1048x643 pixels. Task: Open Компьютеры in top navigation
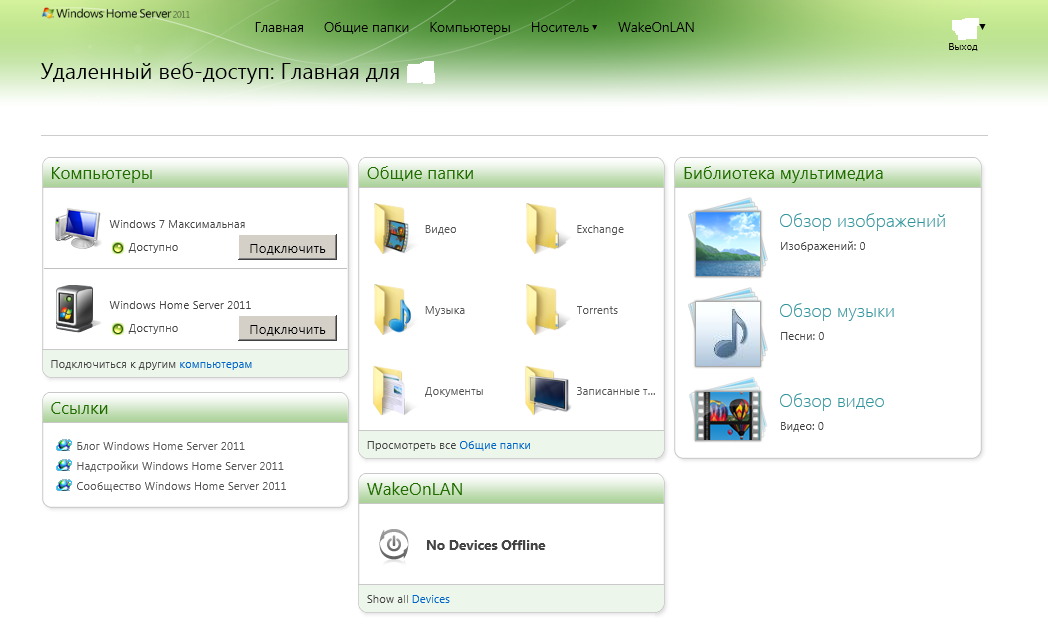pyautogui.click(x=470, y=27)
